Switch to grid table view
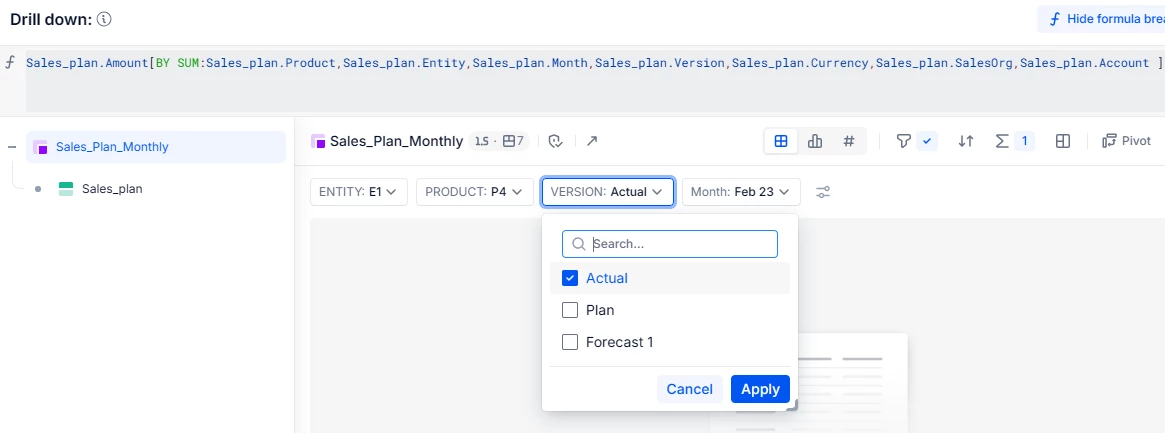Image resolution: width=1165 pixels, height=433 pixels. [x=782, y=142]
